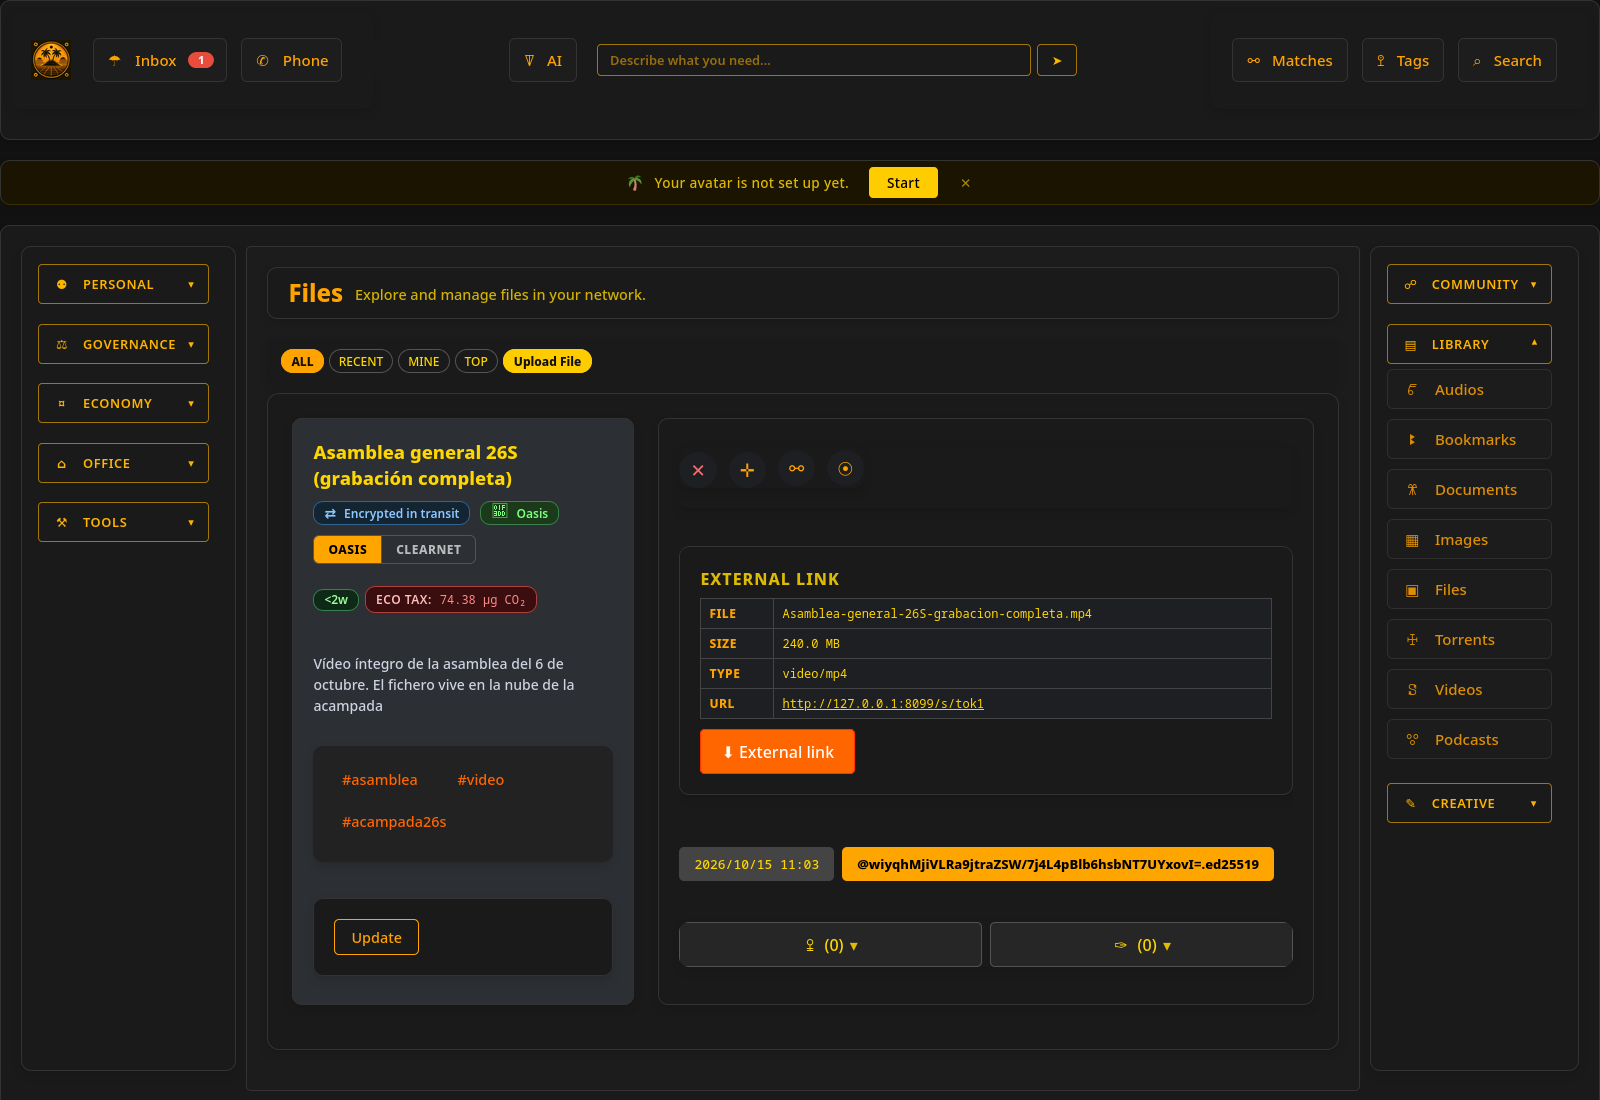Select the TOP files filter

(x=476, y=361)
